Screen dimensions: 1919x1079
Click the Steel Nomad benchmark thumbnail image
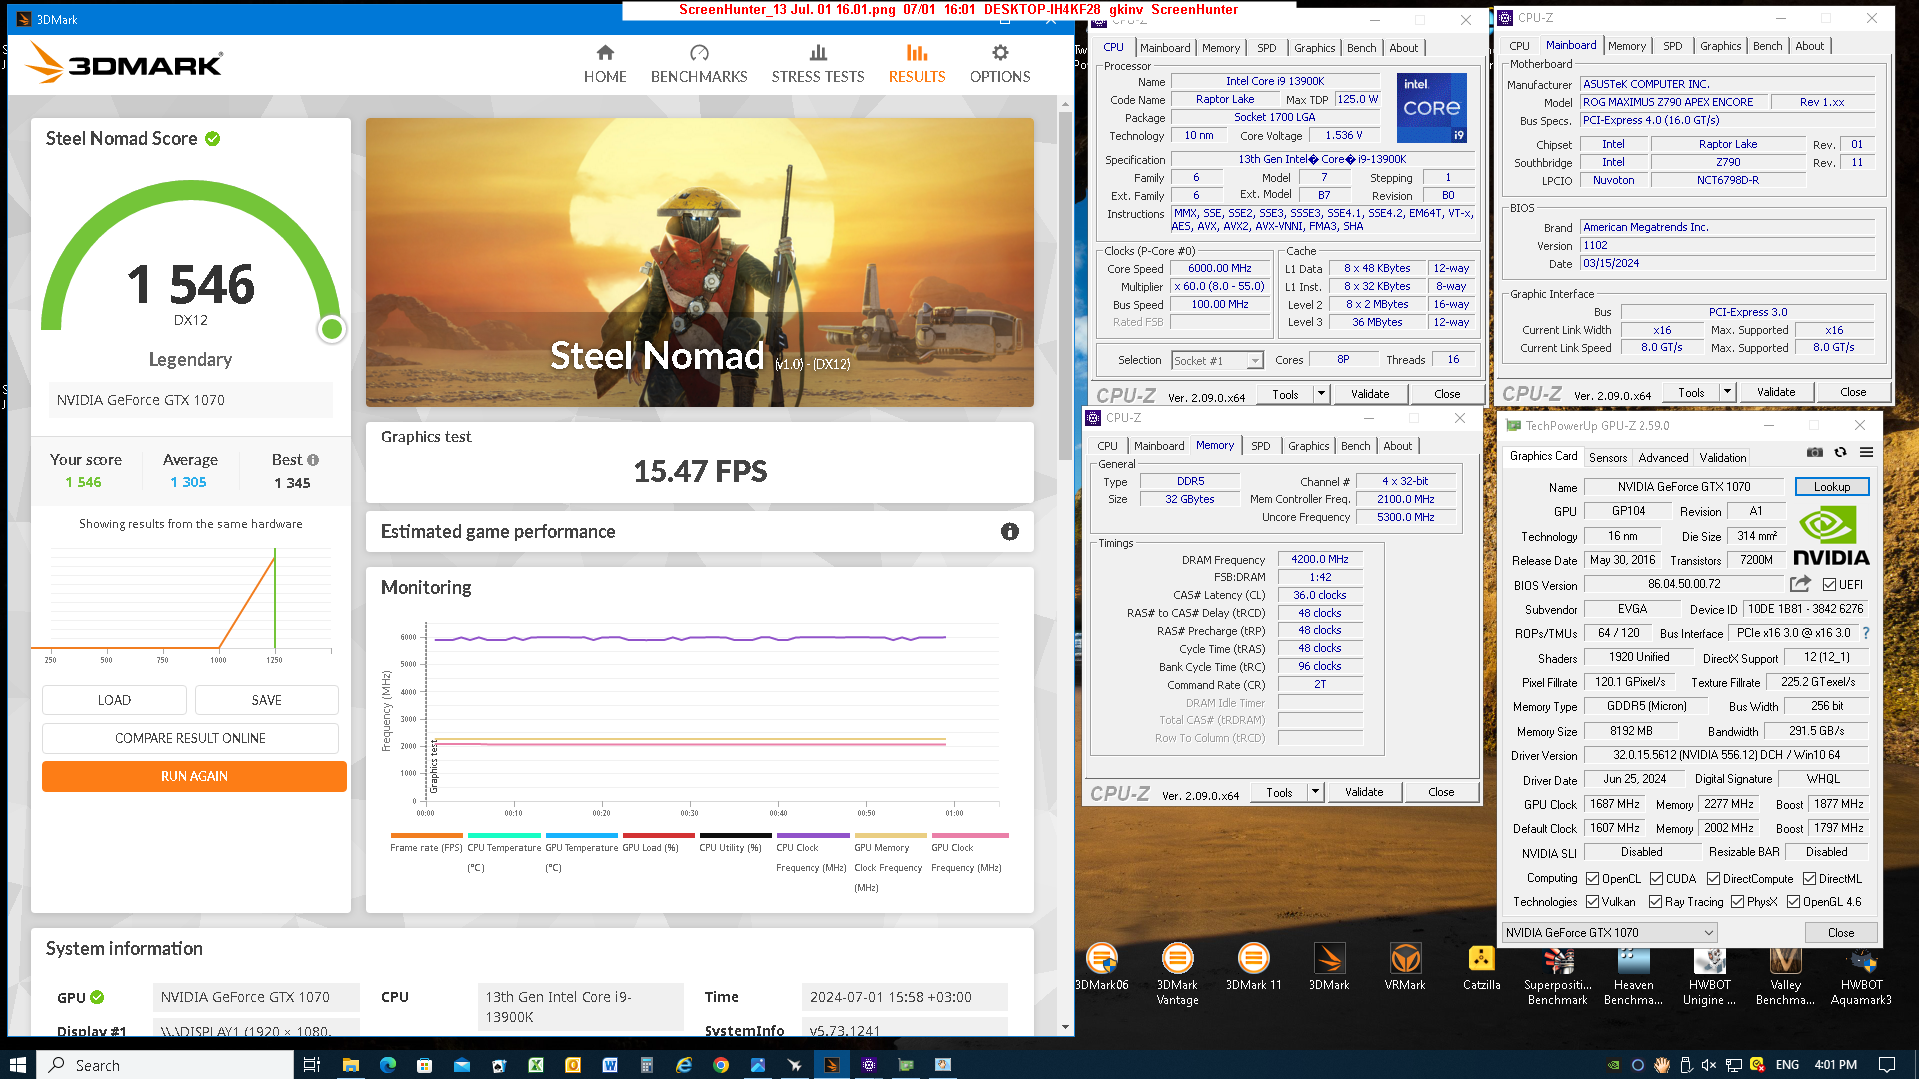coord(700,262)
